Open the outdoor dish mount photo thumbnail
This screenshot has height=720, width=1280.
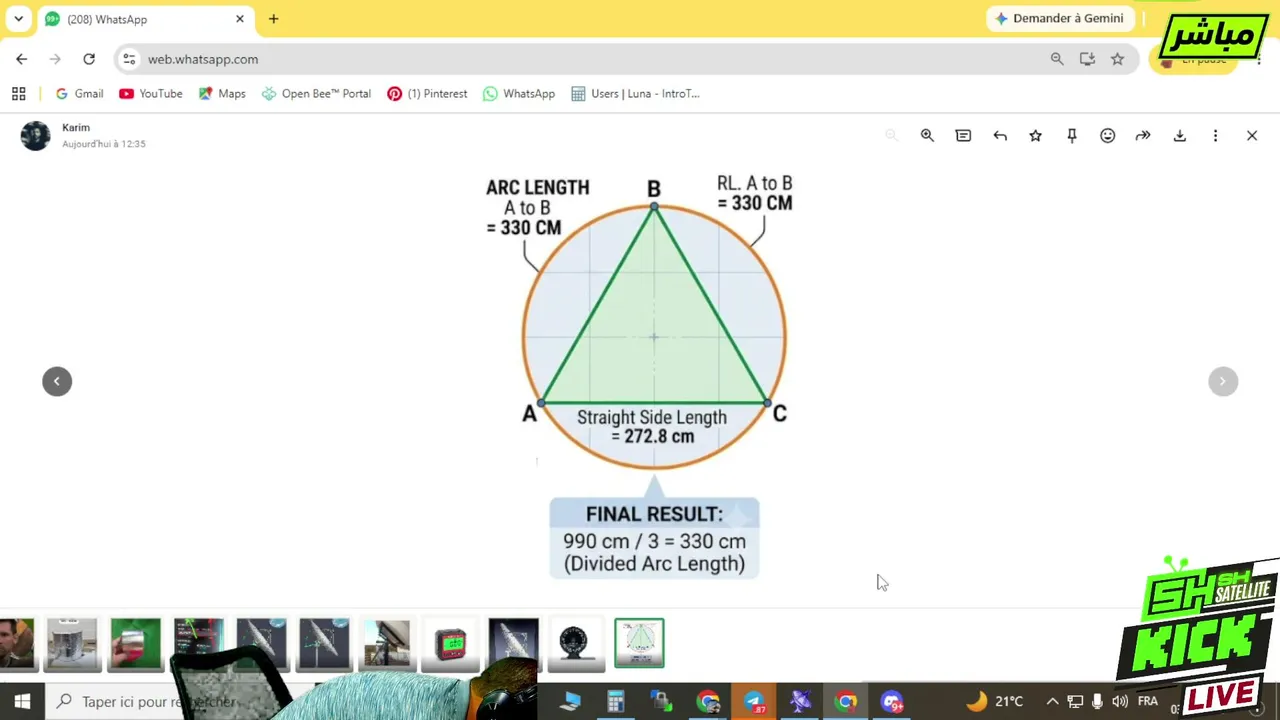click(387, 643)
